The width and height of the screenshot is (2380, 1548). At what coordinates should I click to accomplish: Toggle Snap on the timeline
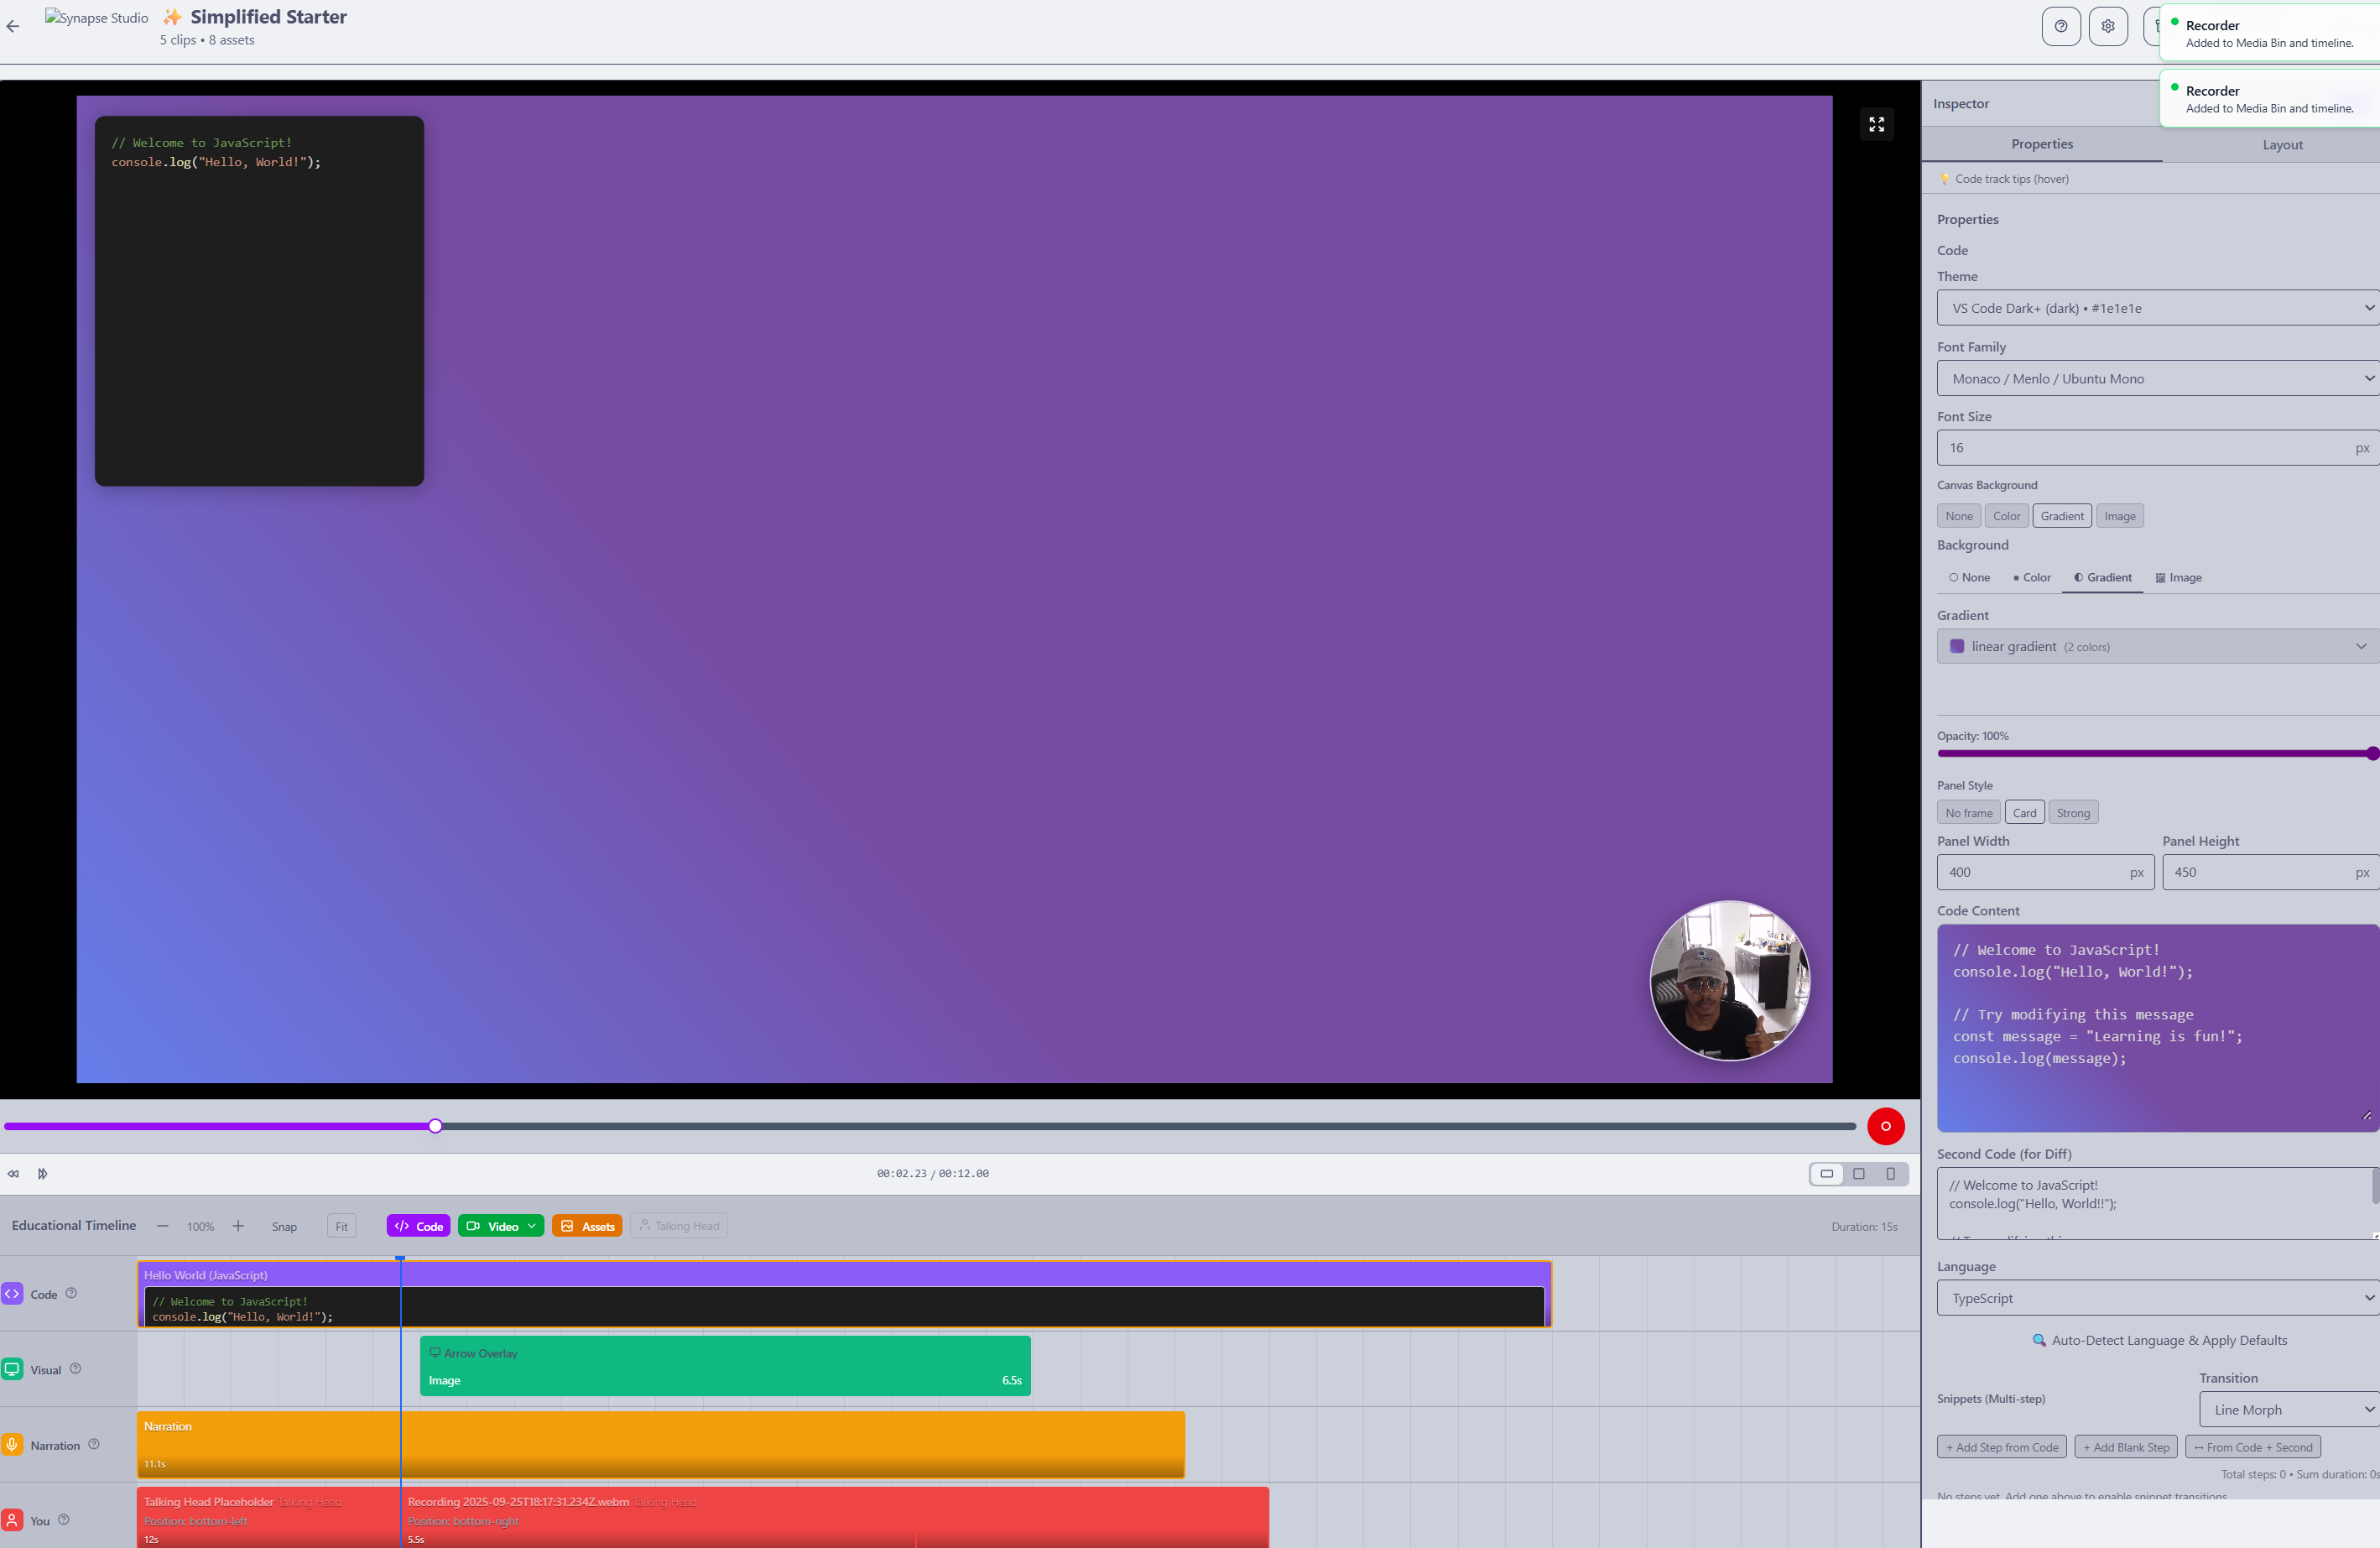pos(284,1226)
